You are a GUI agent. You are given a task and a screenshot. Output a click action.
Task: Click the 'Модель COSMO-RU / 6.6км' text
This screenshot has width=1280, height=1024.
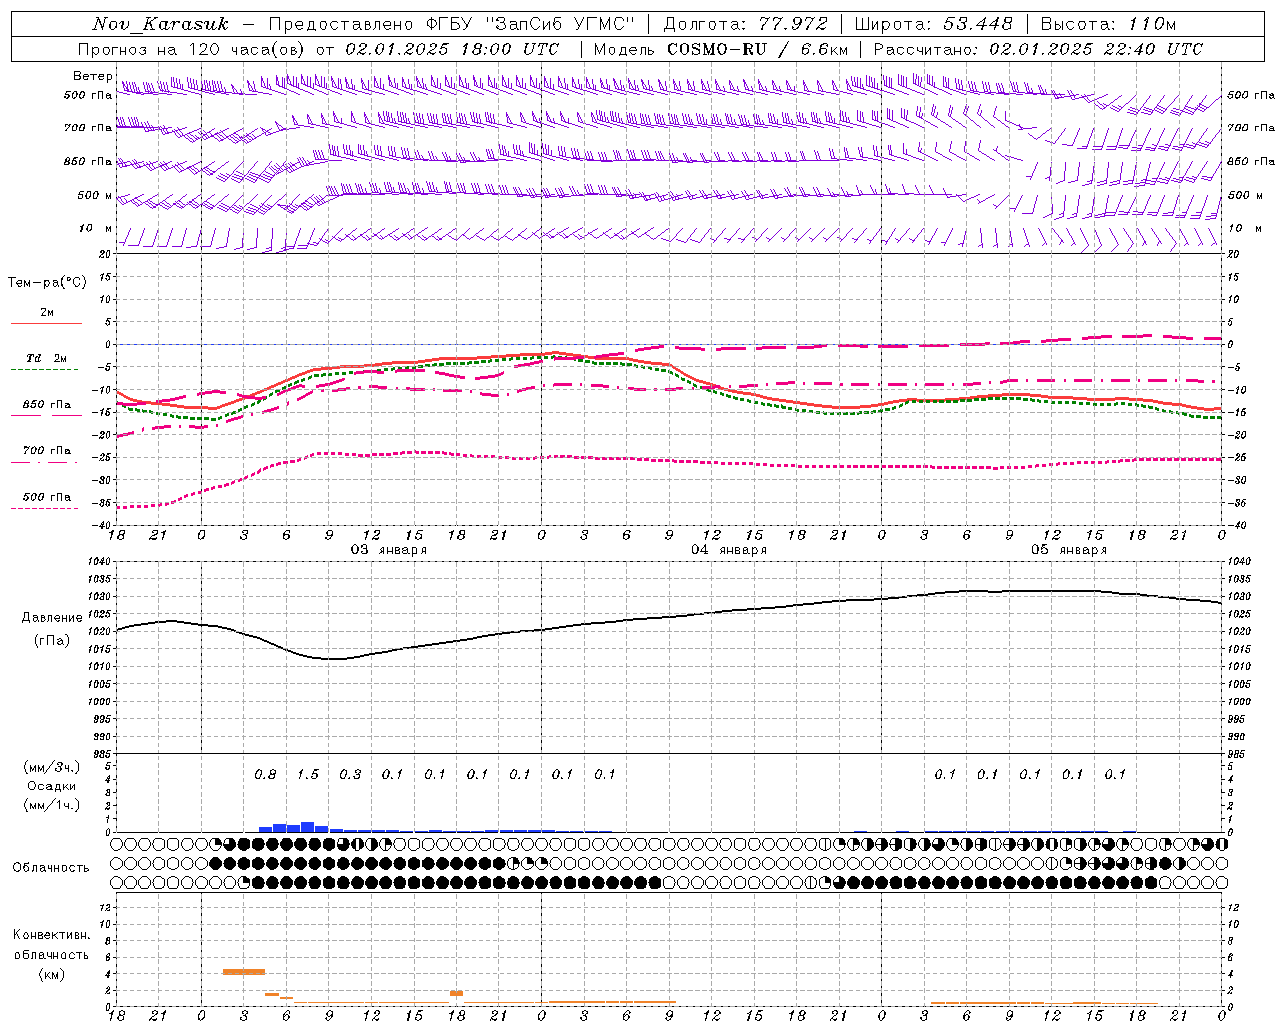pyautogui.click(x=721, y=49)
